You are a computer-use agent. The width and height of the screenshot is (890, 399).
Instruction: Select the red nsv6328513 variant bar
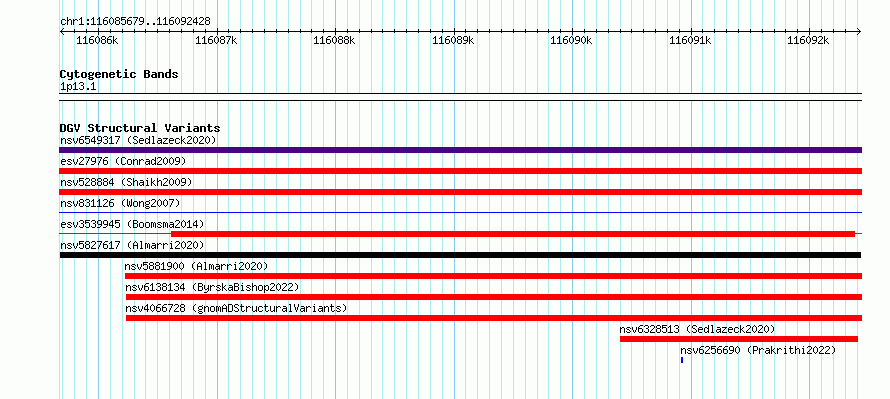(x=738, y=339)
